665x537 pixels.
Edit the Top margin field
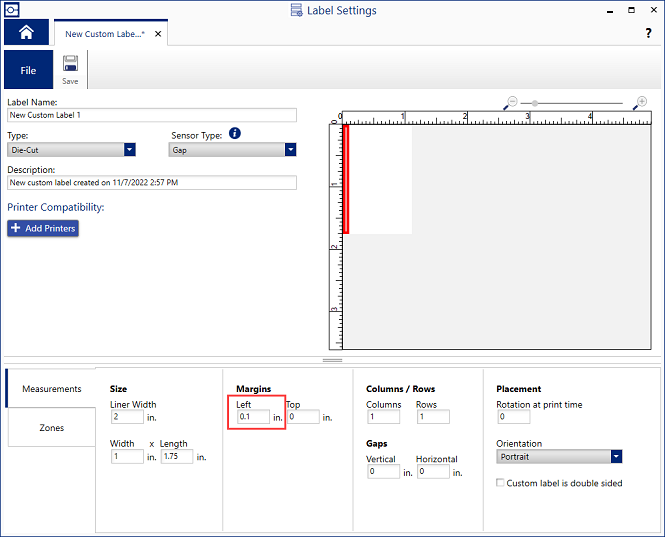[x=303, y=417]
